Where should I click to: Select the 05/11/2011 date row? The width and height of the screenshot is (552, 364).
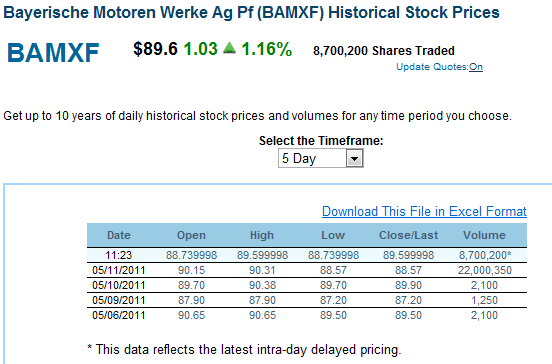307,270
